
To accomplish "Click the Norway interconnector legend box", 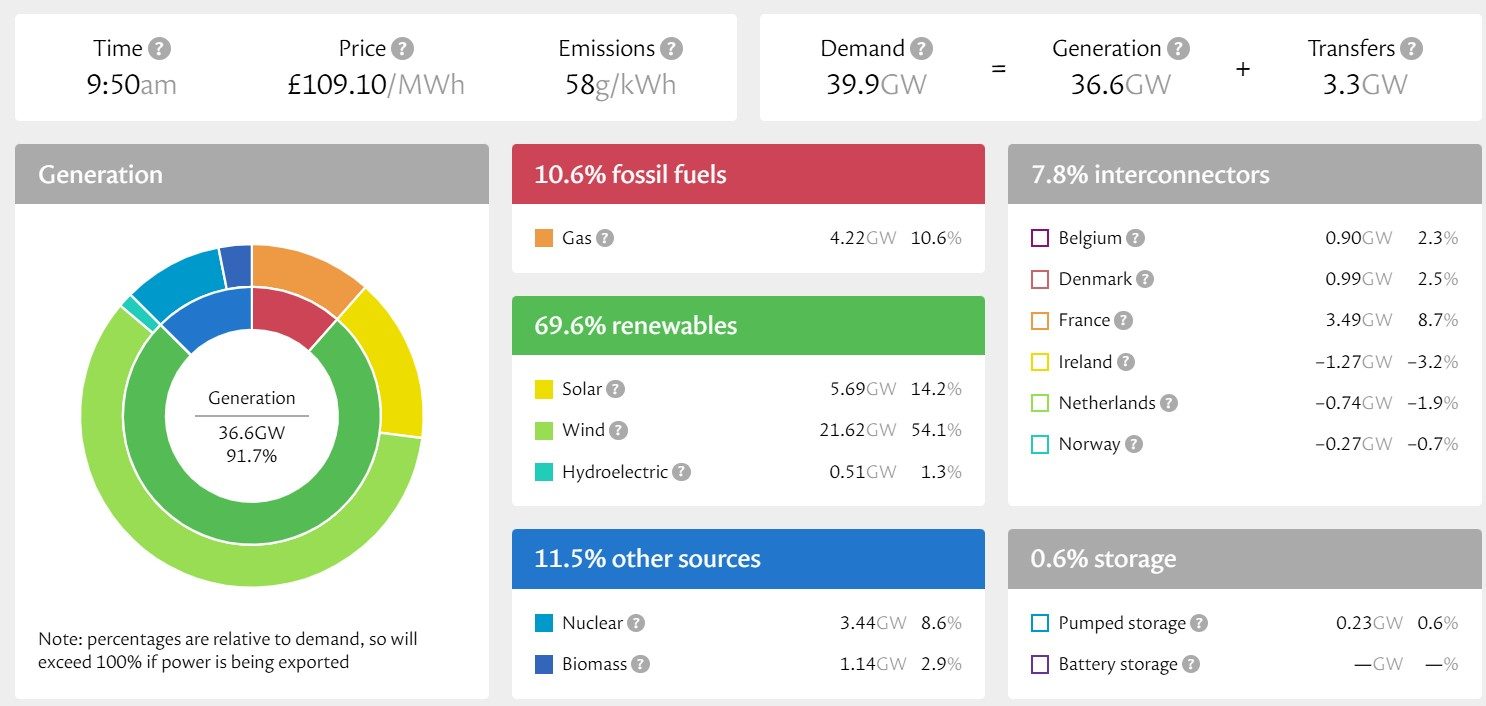I will click(1039, 444).
